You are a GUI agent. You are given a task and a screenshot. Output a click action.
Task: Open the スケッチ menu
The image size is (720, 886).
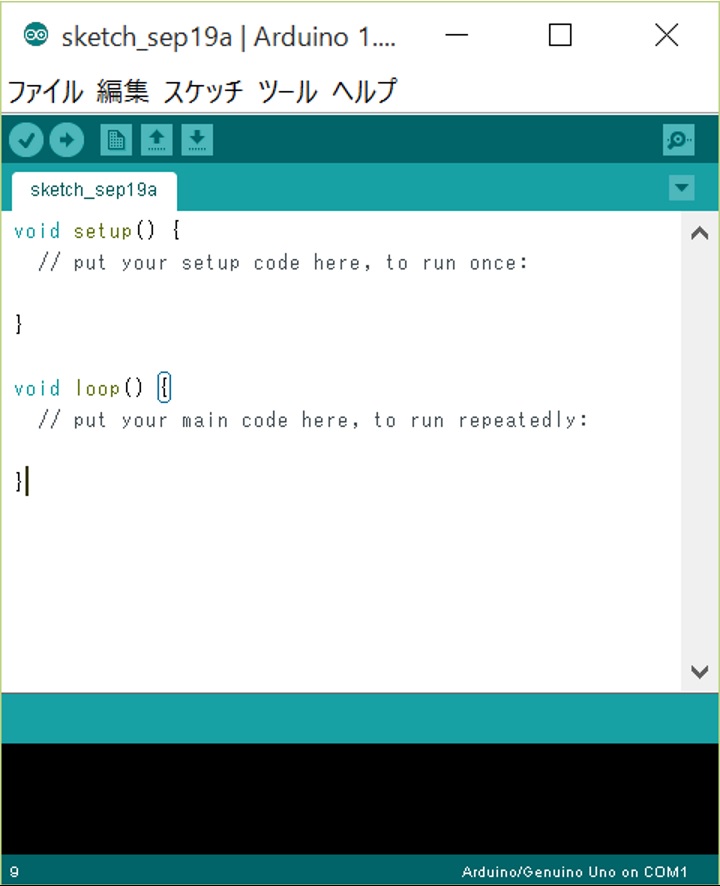pyautogui.click(x=203, y=92)
